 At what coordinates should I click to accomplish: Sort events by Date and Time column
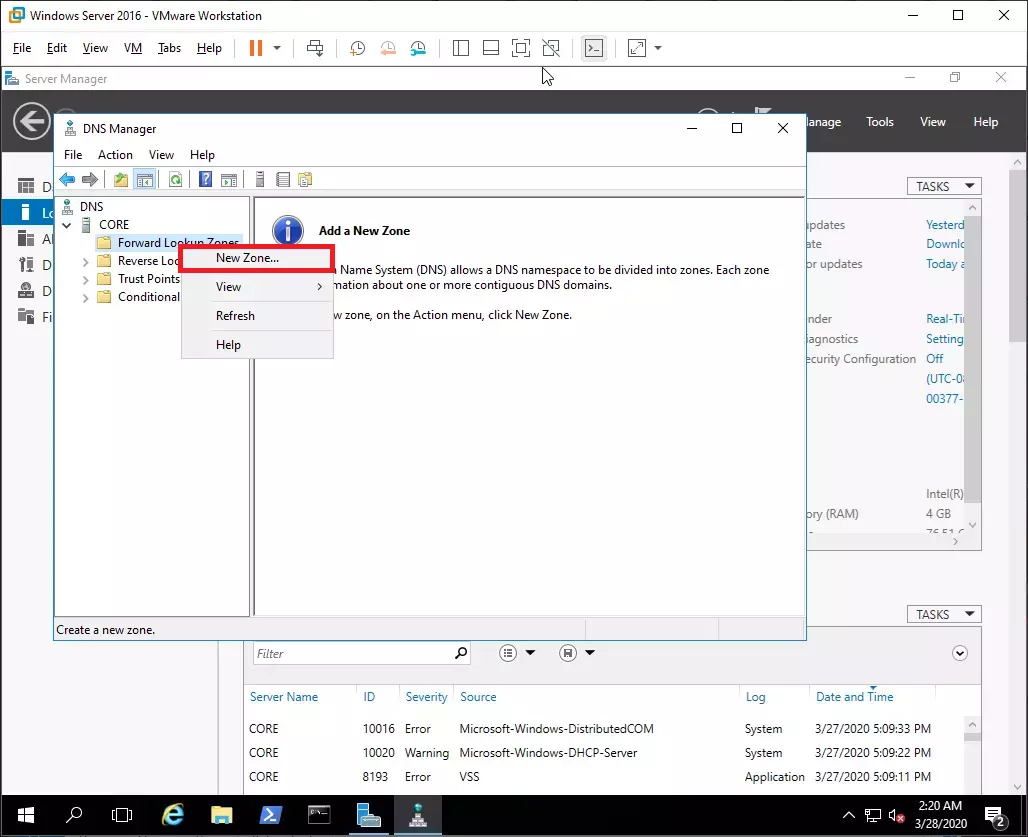tap(854, 697)
